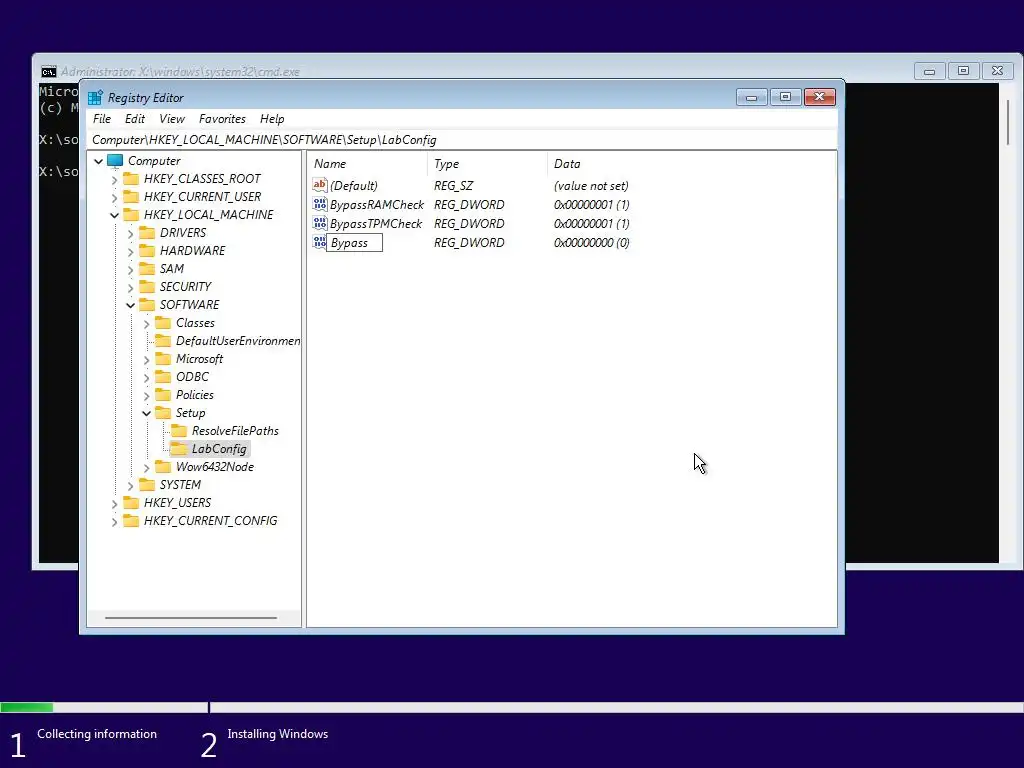Image resolution: width=1024 pixels, height=768 pixels.
Task: Select the HKEY_USERS tree label
Action: pyautogui.click(x=177, y=503)
